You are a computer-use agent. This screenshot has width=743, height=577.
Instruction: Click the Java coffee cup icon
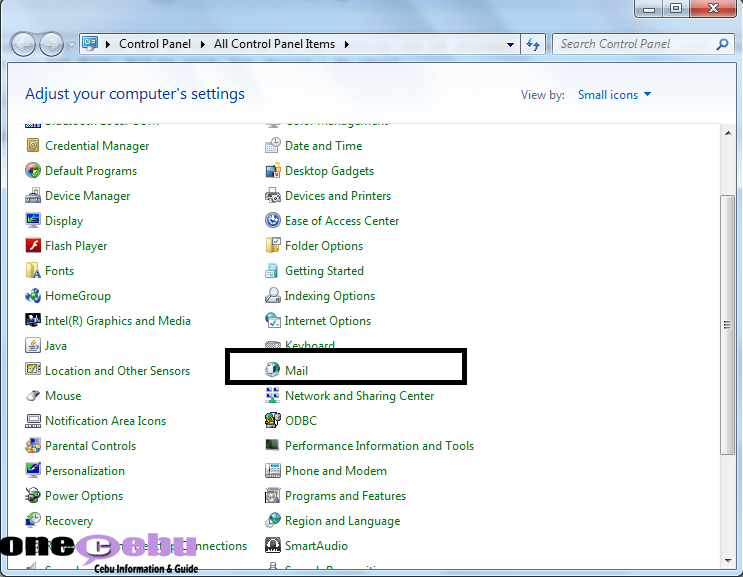(33, 345)
